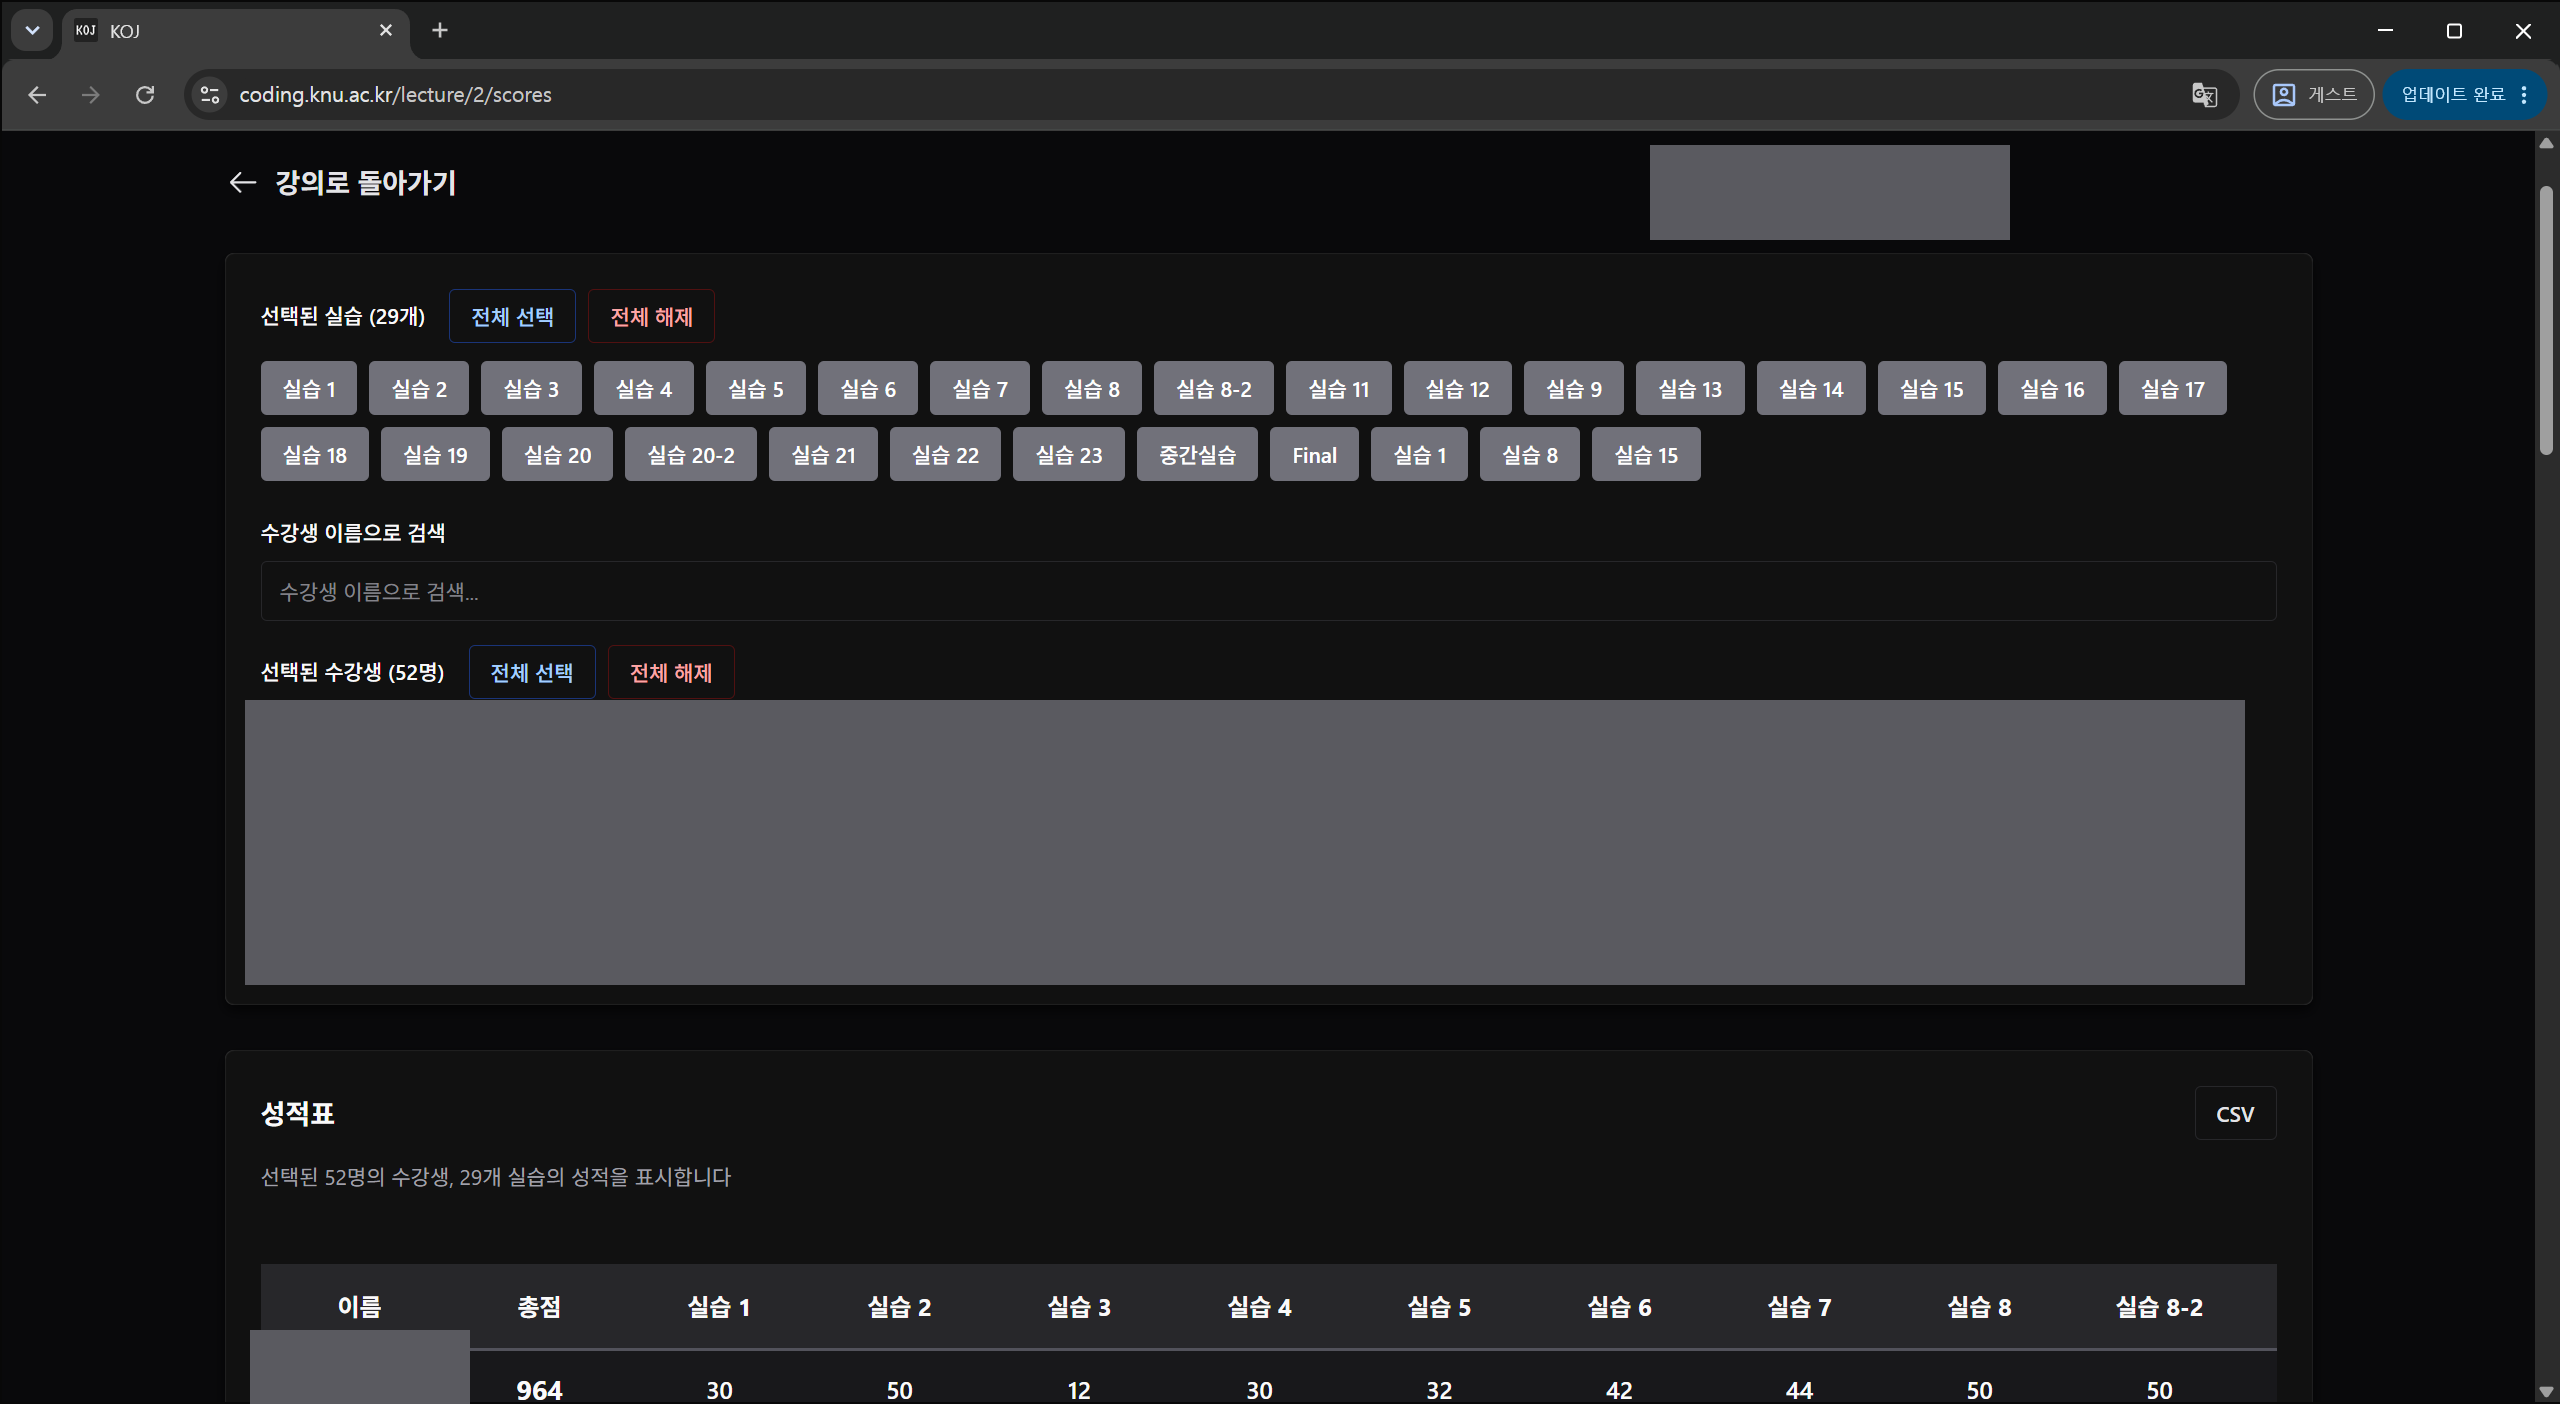Toggle the Final chip
Image resolution: width=2560 pixels, height=1404 pixels.
pyautogui.click(x=1314, y=455)
